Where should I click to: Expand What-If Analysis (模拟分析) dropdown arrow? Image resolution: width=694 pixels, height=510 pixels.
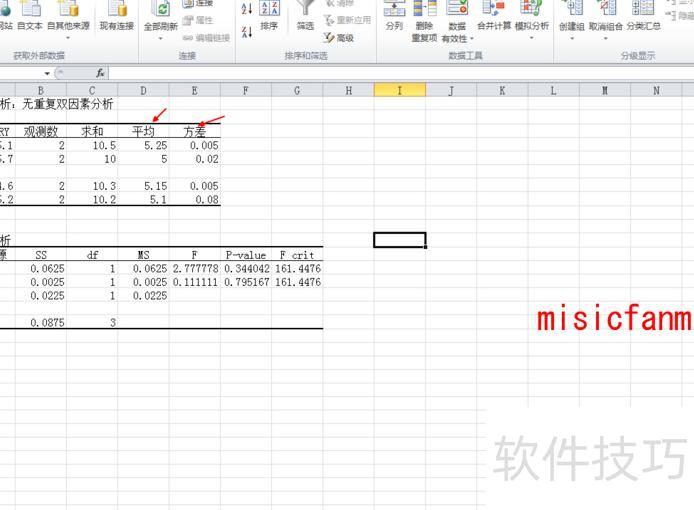point(532,39)
